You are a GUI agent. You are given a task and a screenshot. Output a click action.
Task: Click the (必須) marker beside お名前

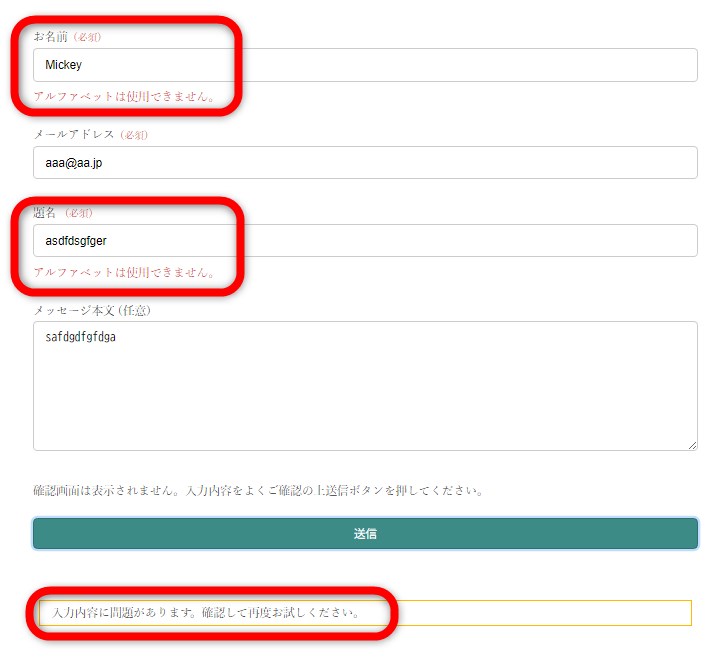[x=87, y=37]
